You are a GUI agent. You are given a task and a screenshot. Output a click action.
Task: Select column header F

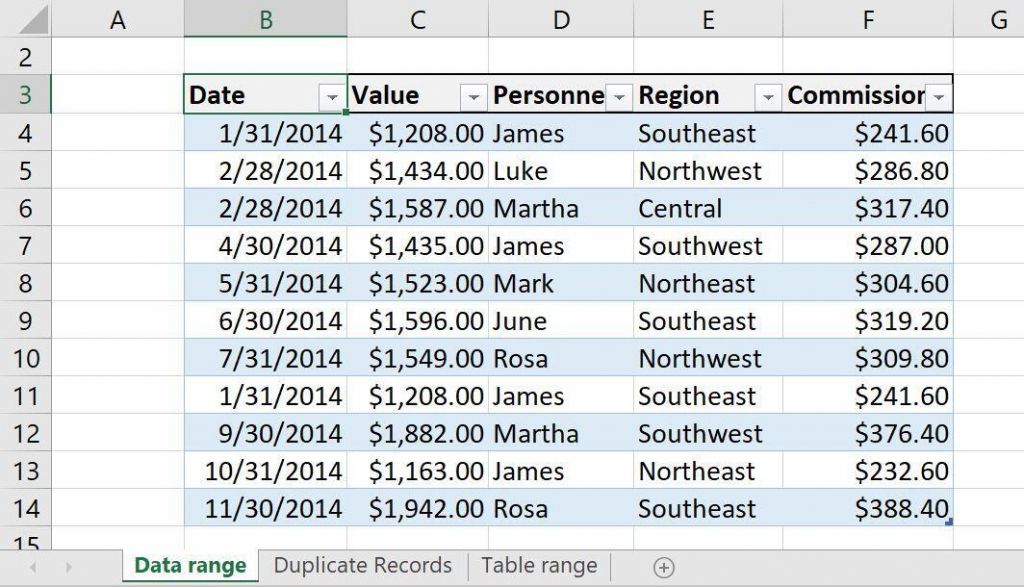click(x=866, y=18)
